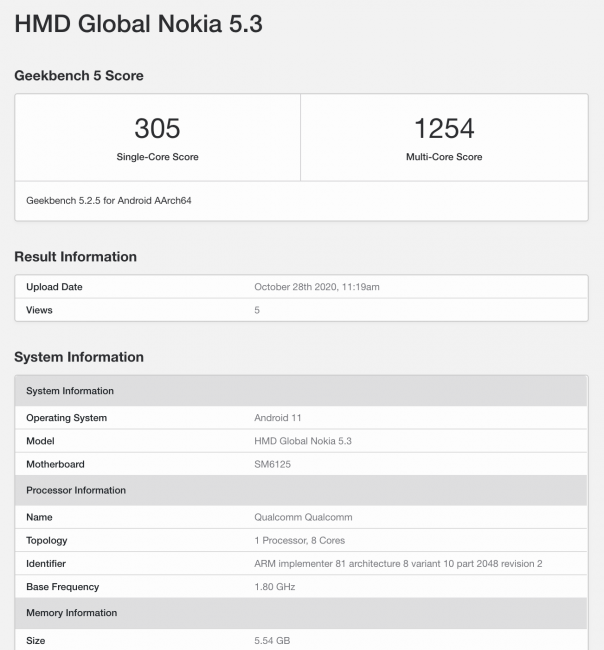Click the Multi-Core Score label
The height and width of the screenshot is (650, 604).
tap(444, 157)
